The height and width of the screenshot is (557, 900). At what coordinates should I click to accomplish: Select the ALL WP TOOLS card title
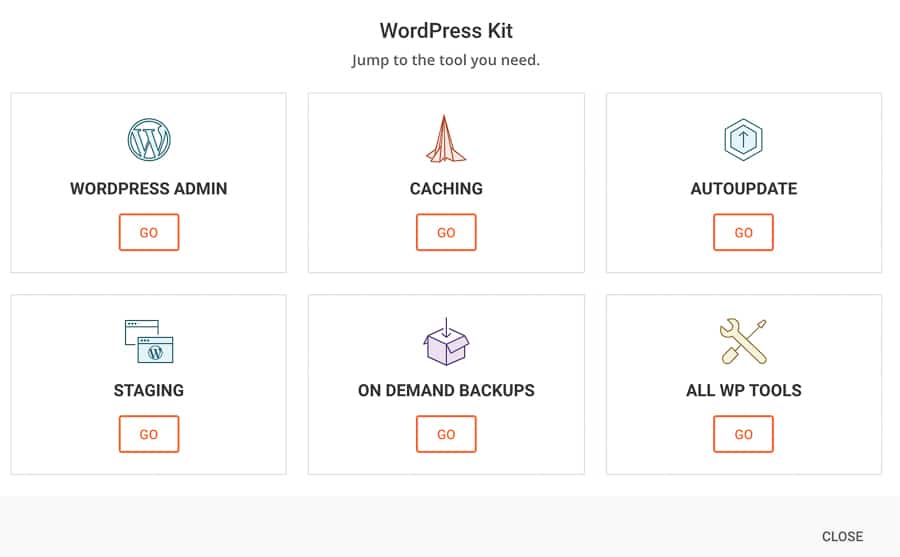[x=743, y=390]
